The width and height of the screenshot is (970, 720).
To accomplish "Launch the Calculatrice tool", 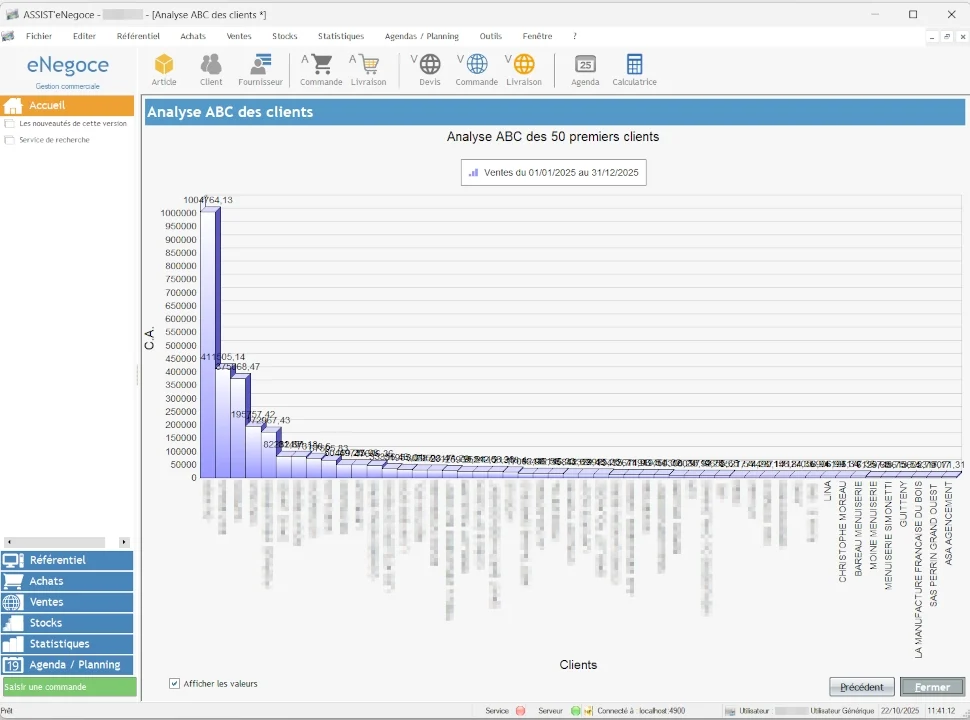I will pos(634,69).
